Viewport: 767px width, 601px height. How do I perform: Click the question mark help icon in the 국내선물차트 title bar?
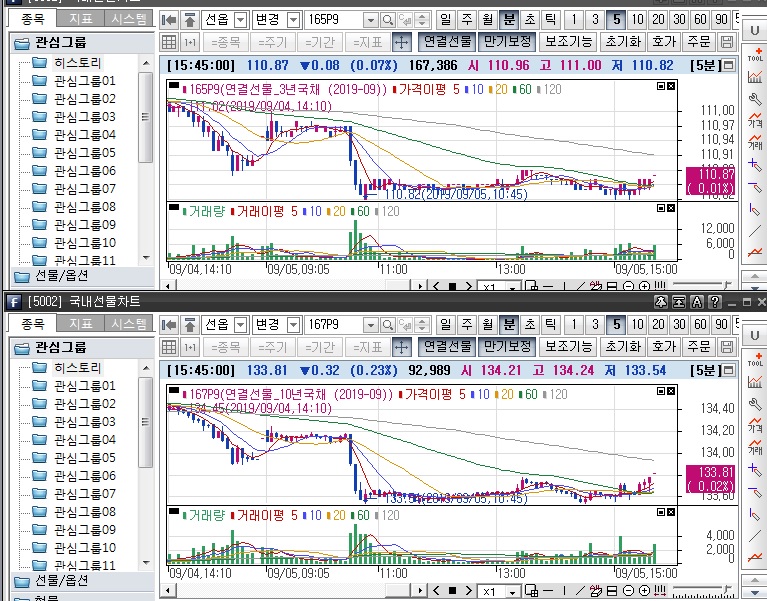coord(715,302)
